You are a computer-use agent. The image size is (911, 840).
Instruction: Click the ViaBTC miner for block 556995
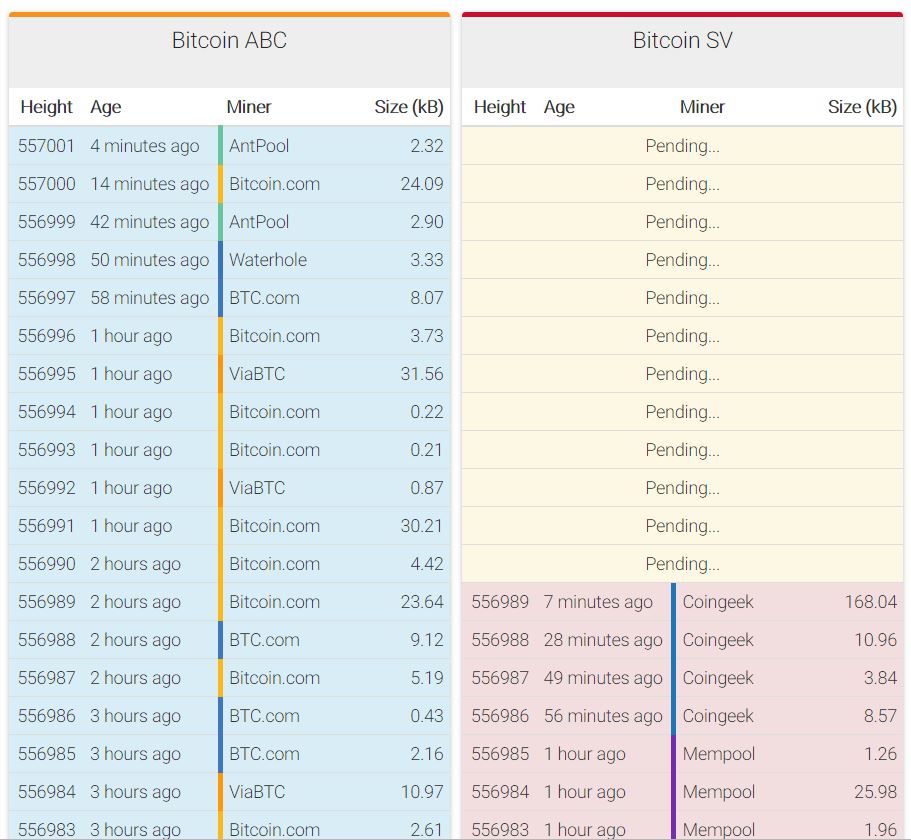(256, 374)
